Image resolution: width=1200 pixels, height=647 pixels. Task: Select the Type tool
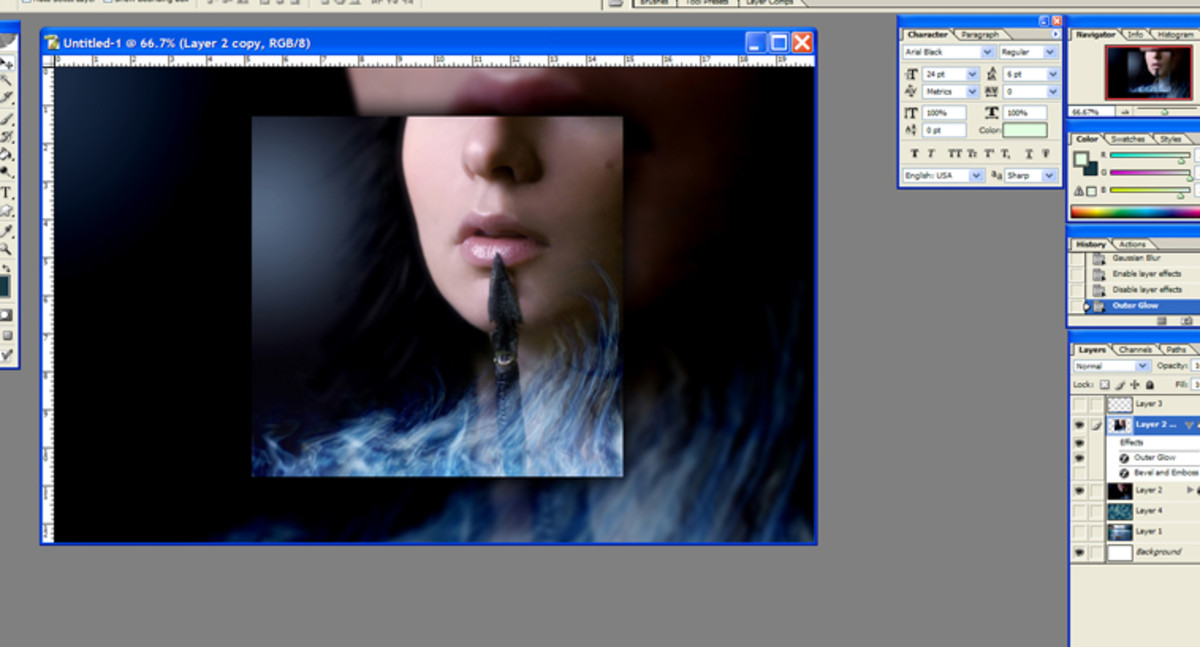[8, 193]
